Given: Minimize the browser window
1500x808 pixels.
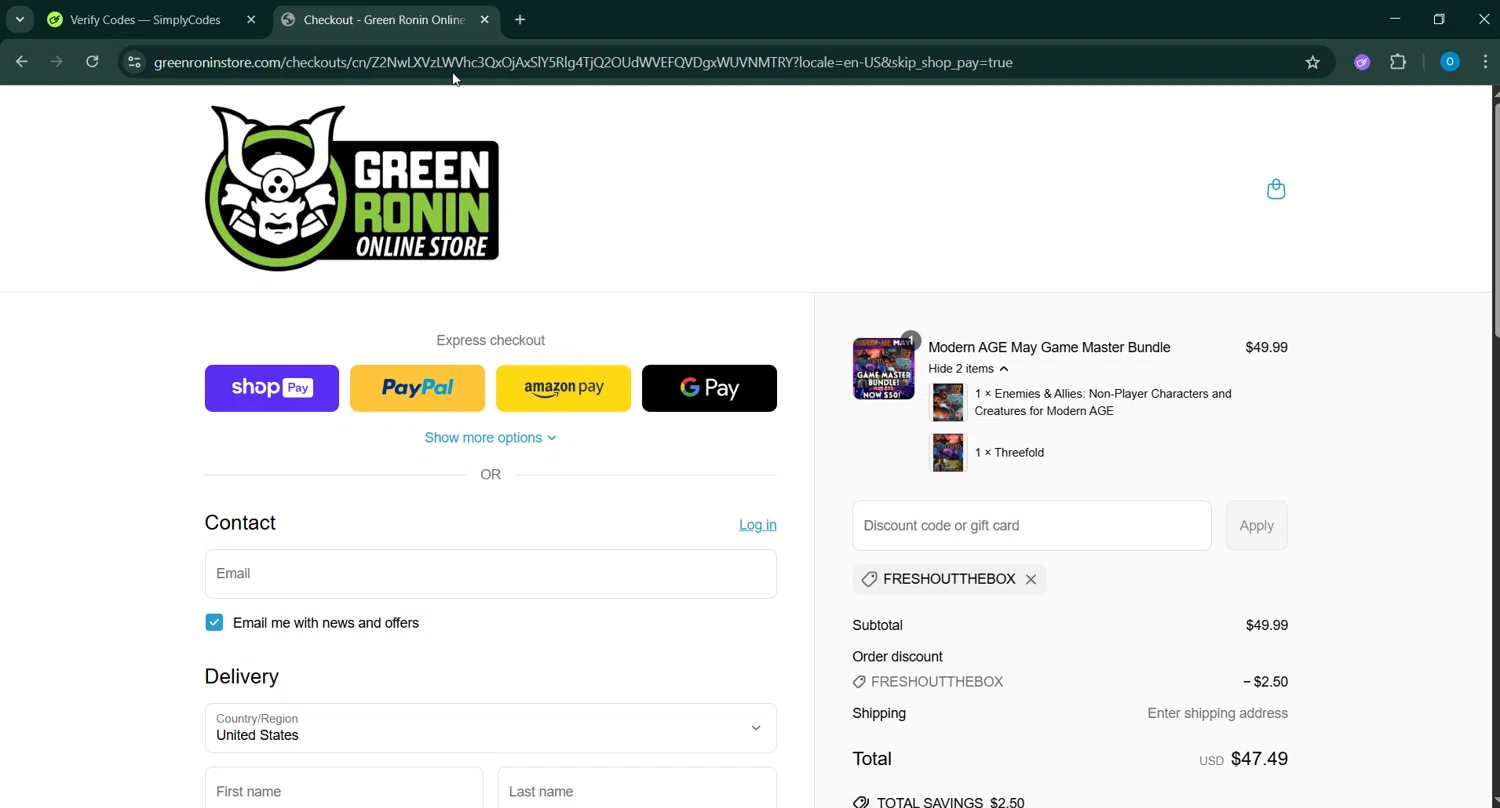Looking at the screenshot, I should [1395, 19].
